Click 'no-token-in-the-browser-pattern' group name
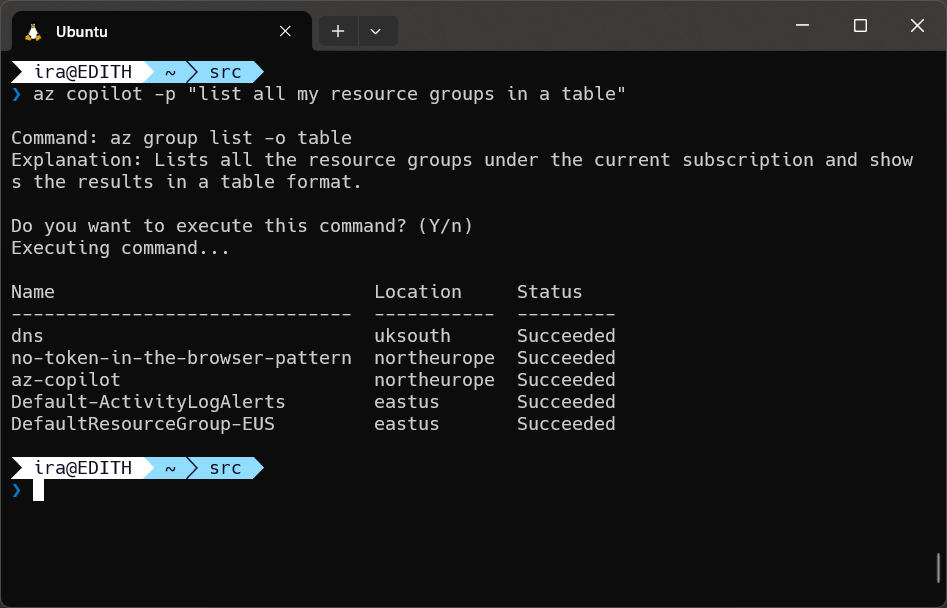 pos(181,358)
